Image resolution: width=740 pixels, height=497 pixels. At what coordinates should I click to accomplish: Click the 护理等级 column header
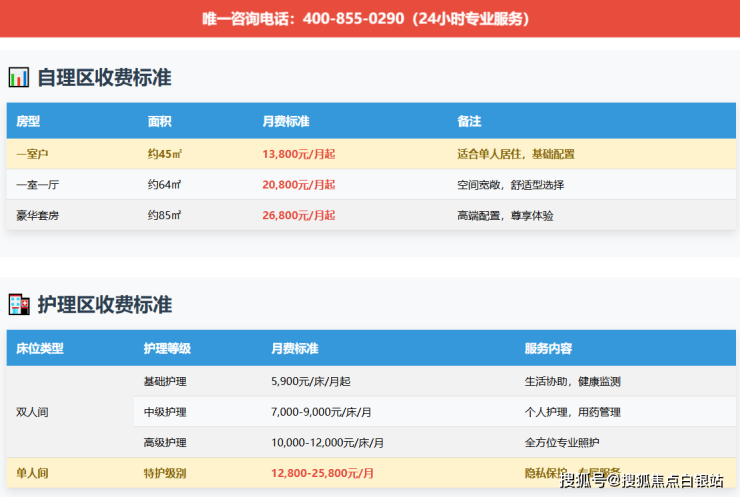click(x=167, y=349)
